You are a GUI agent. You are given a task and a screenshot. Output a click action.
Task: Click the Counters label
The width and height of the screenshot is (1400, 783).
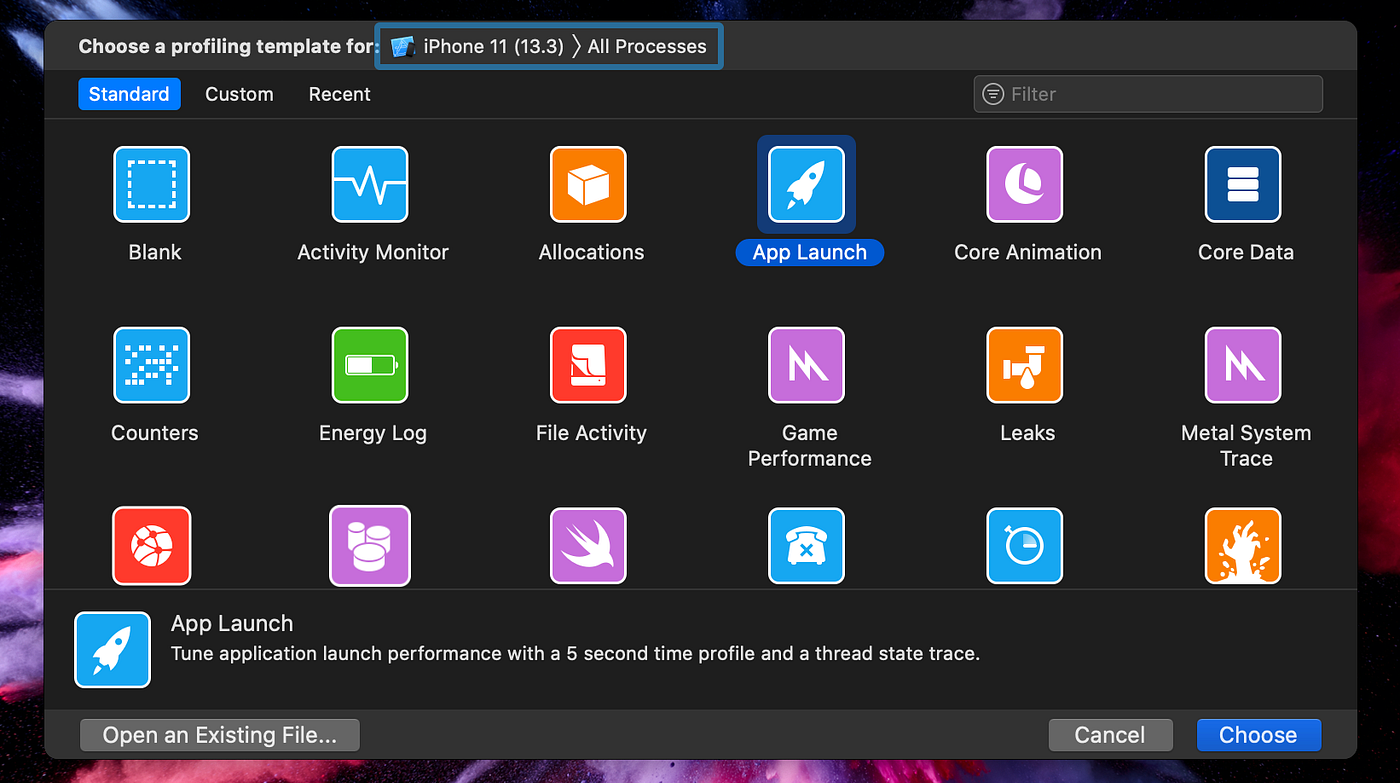(x=155, y=433)
